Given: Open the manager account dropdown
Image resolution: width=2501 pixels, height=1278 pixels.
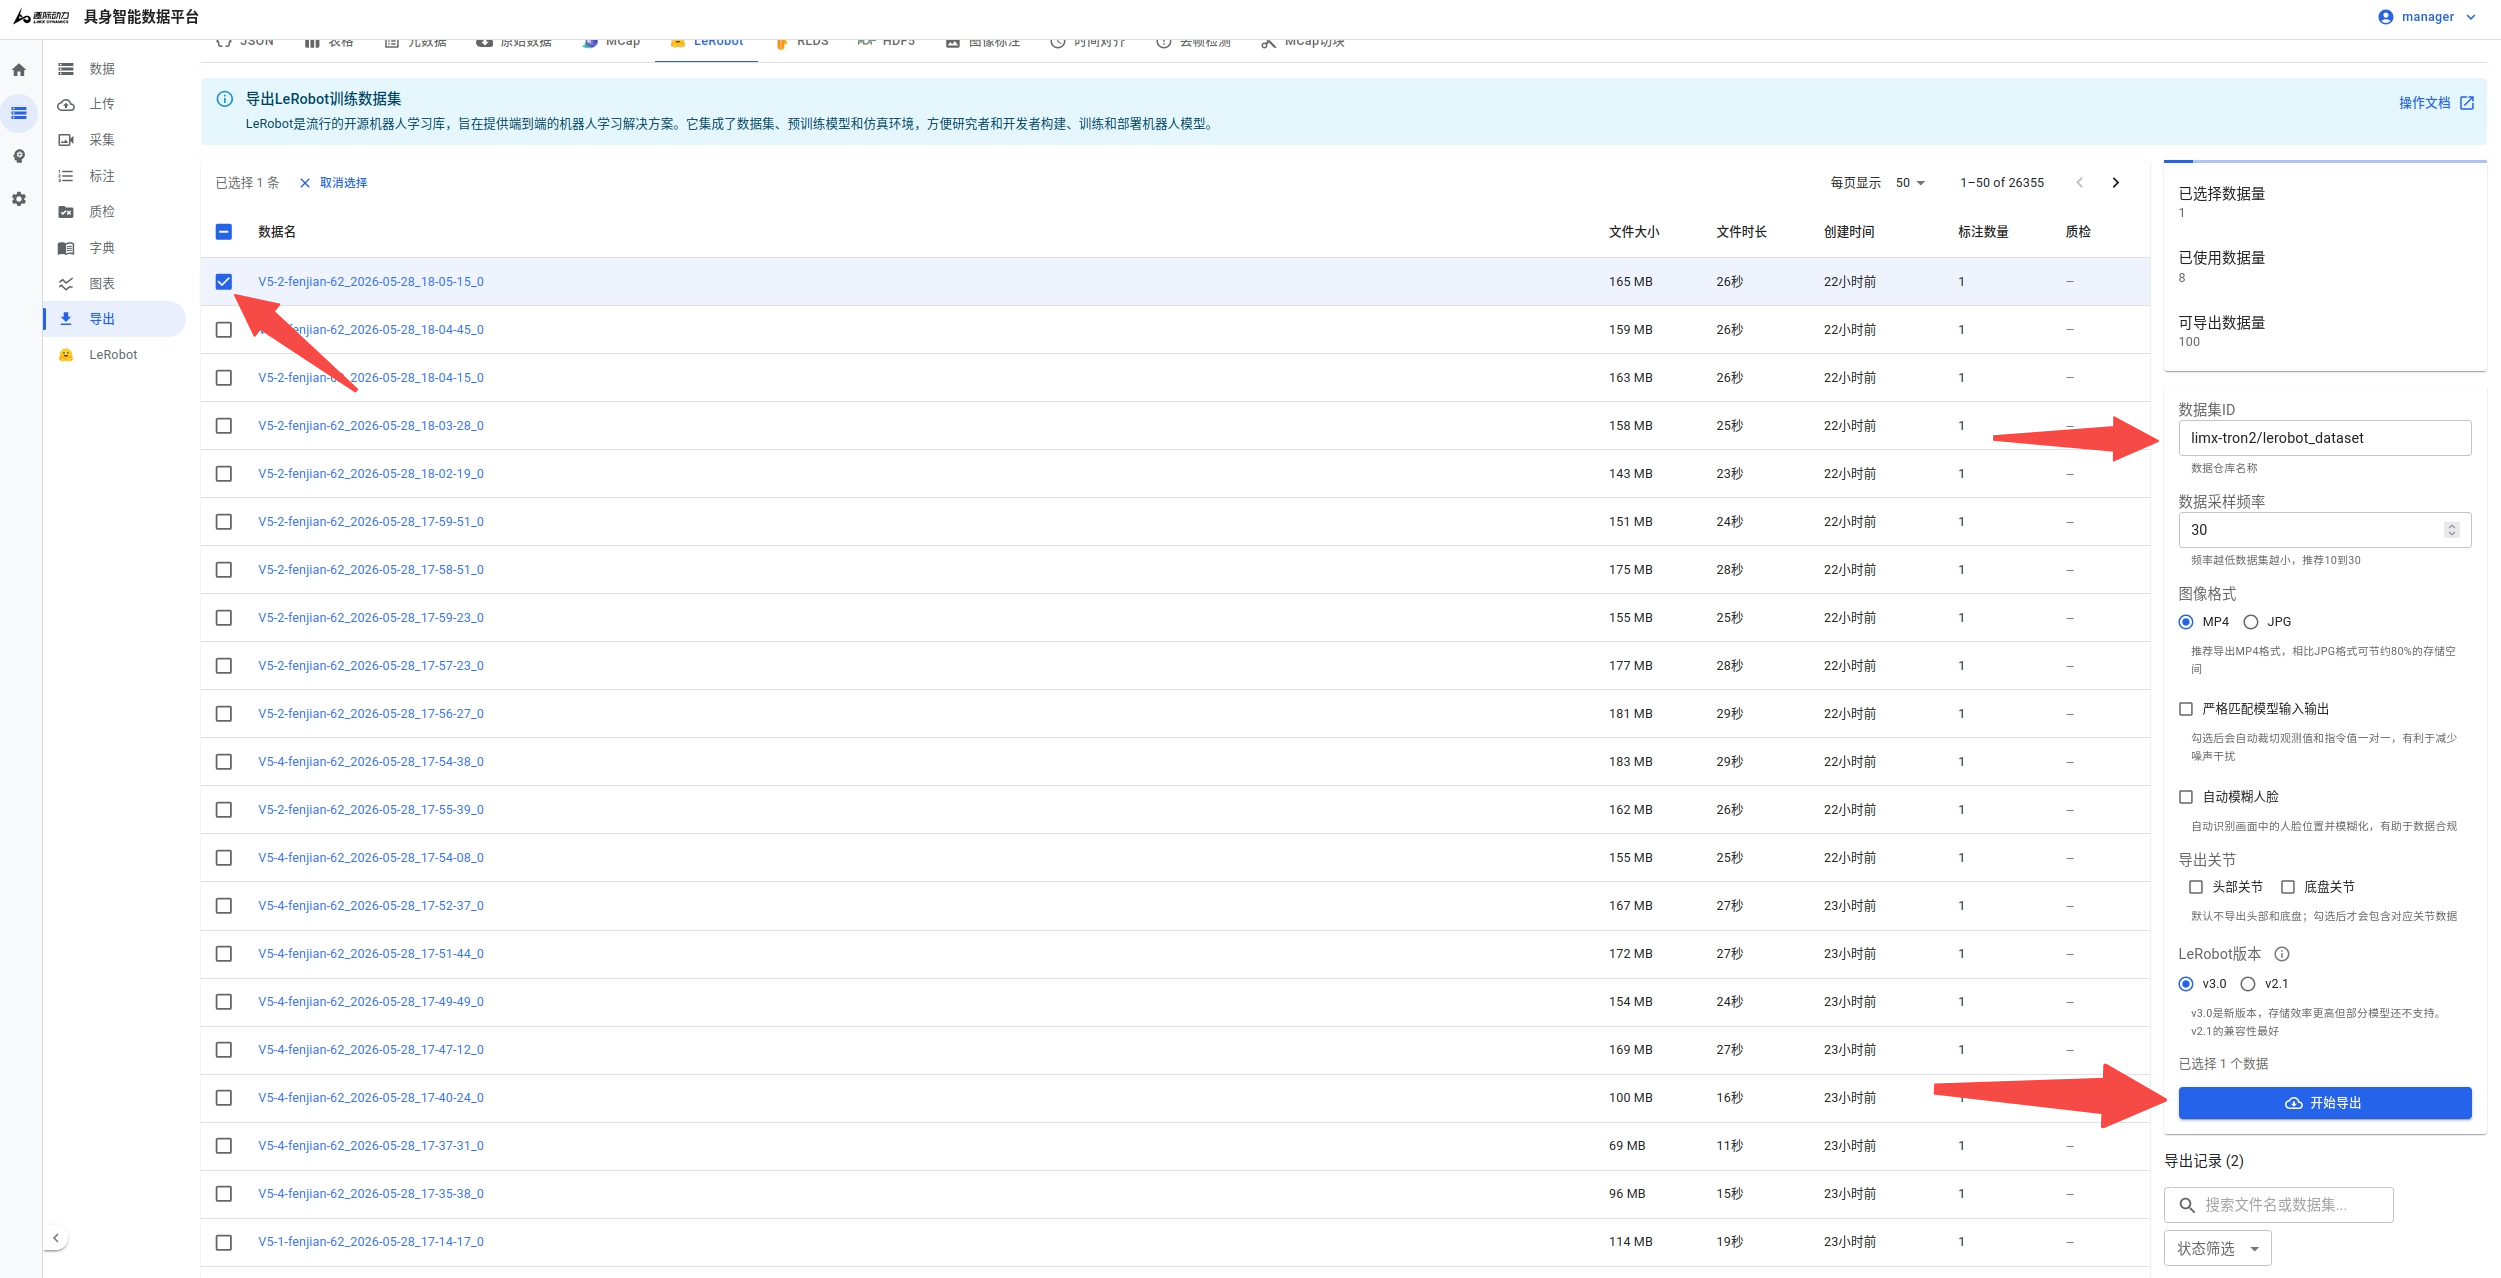Looking at the screenshot, I should 2427,17.
